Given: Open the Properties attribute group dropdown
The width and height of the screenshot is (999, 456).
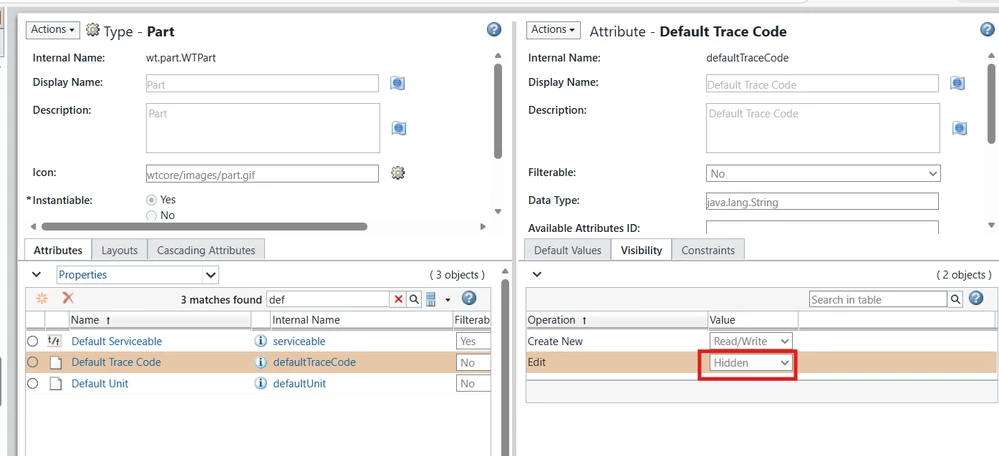Looking at the screenshot, I should pyautogui.click(x=137, y=275).
